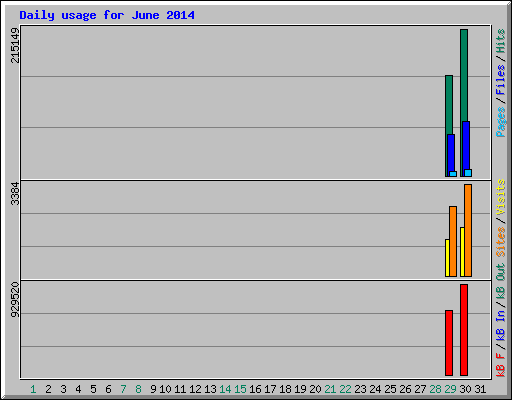Click the title 'Daily usage for June 2014'
512x400 pixels.
click(107, 15)
